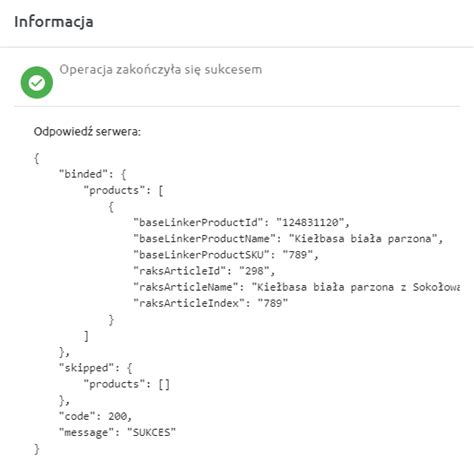Viewport: 474px width, 470px height.
Task: Click the first "products" key under binded
Action: click(114, 190)
